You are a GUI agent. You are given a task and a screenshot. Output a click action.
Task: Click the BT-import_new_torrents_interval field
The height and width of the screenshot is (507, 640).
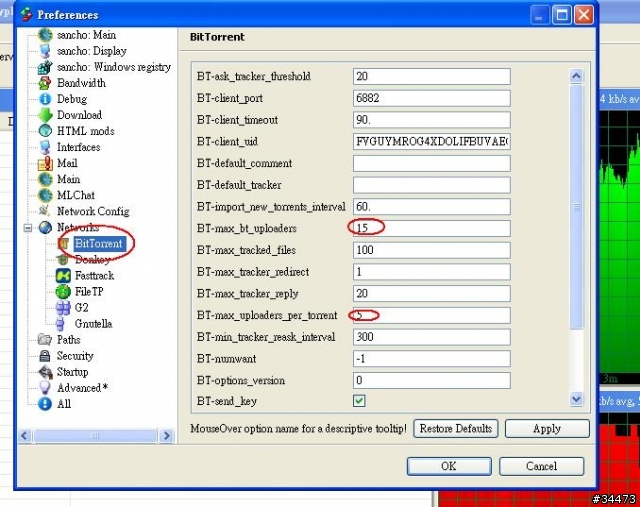[x=431, y=207]
